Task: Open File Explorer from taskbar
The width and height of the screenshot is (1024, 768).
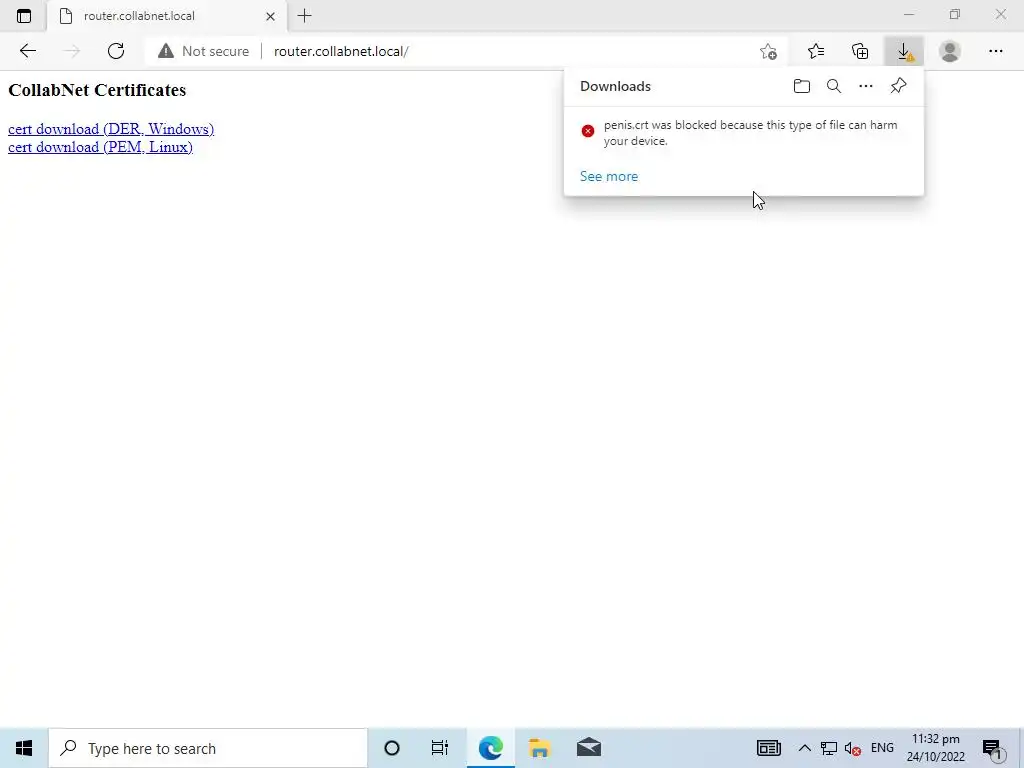Action: [539, 748]
